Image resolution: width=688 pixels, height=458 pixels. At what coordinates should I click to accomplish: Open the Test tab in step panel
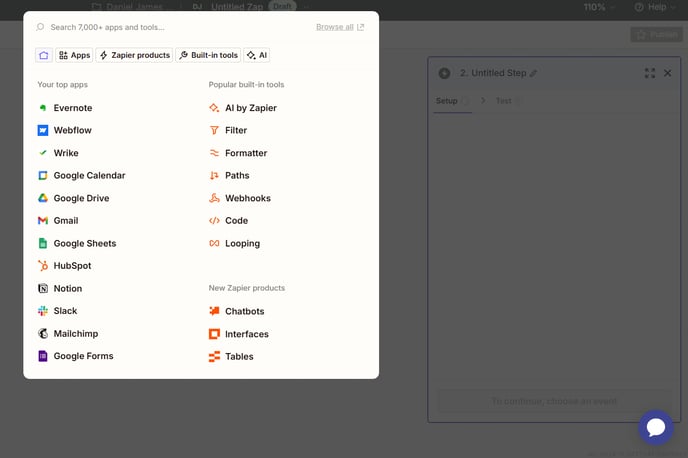pos(508,101)
